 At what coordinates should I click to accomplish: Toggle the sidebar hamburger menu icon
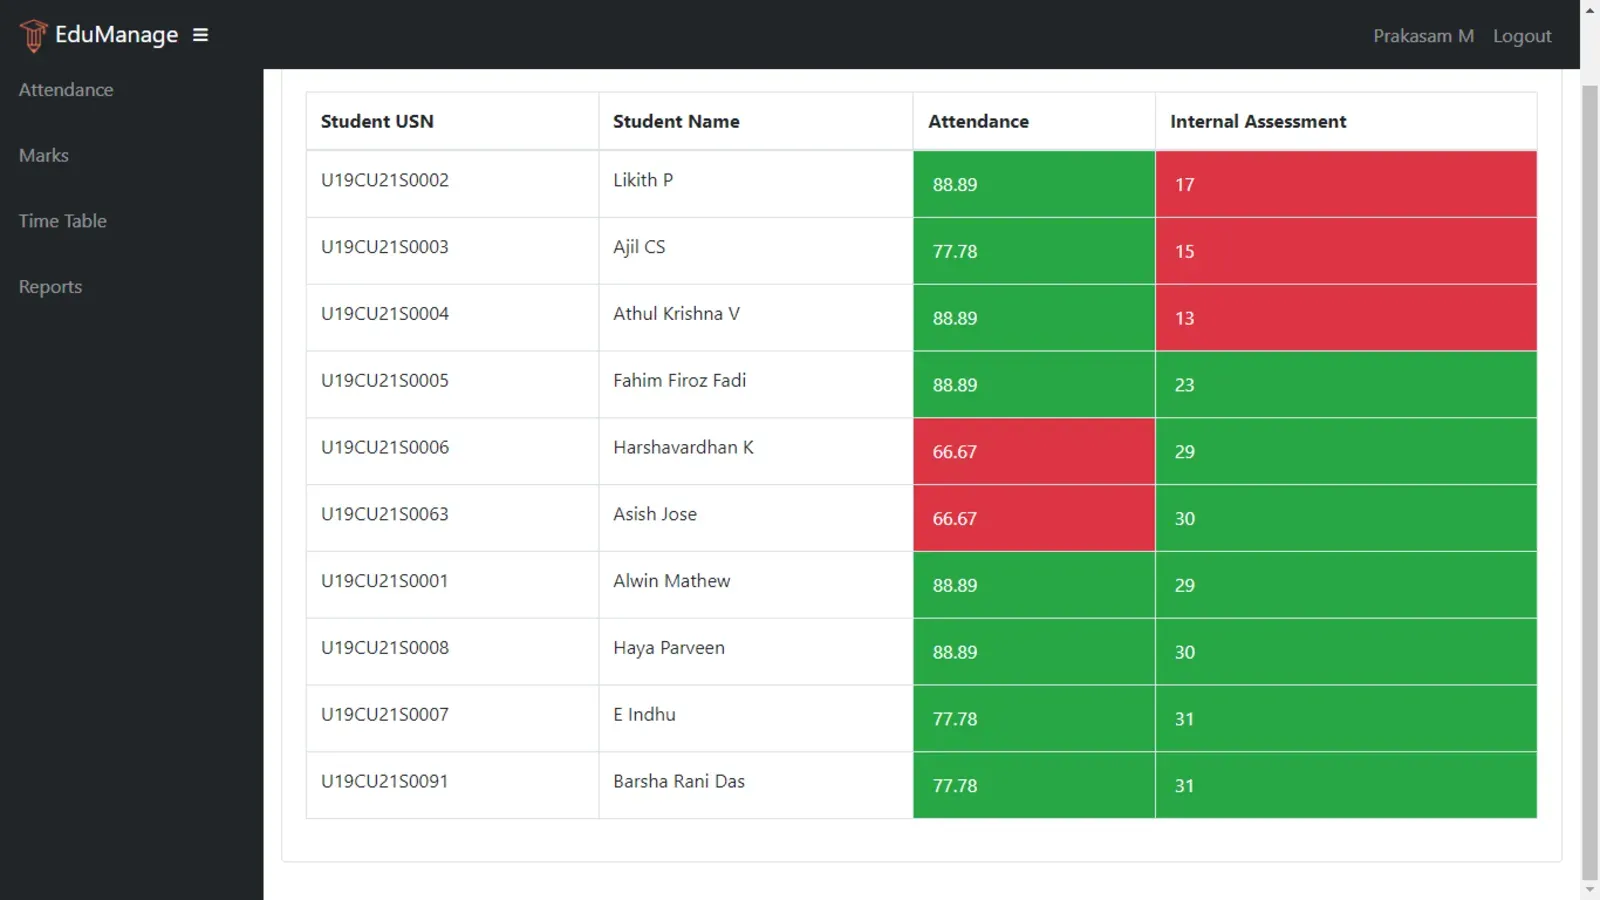click(200, 35)
